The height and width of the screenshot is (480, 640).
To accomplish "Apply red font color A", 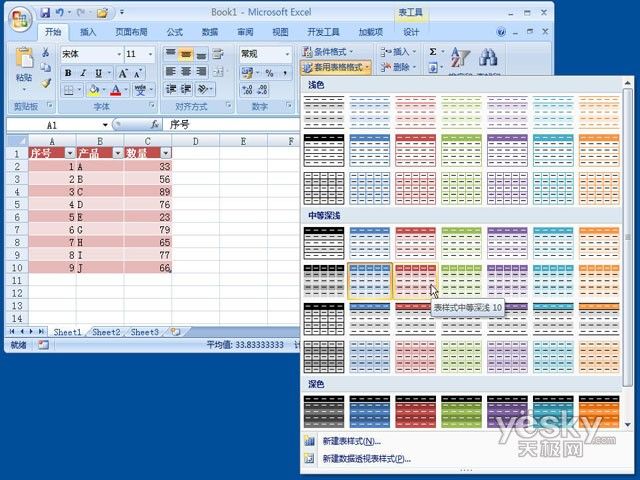I will (116, 90).
